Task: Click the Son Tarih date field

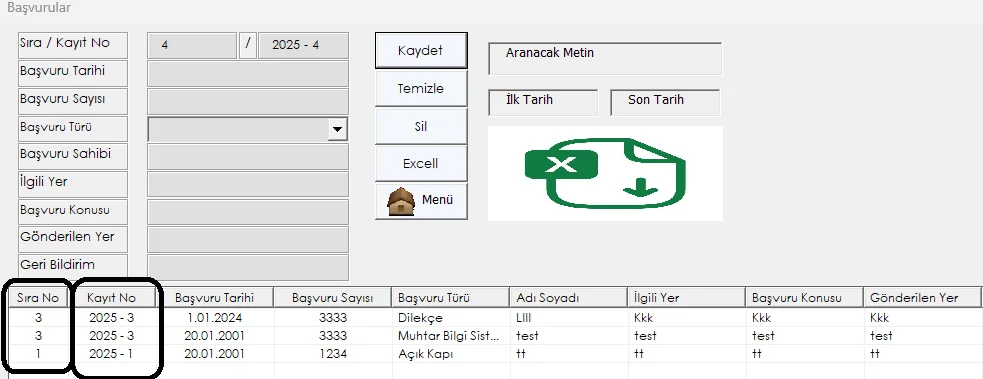Action: coord(665,102)
